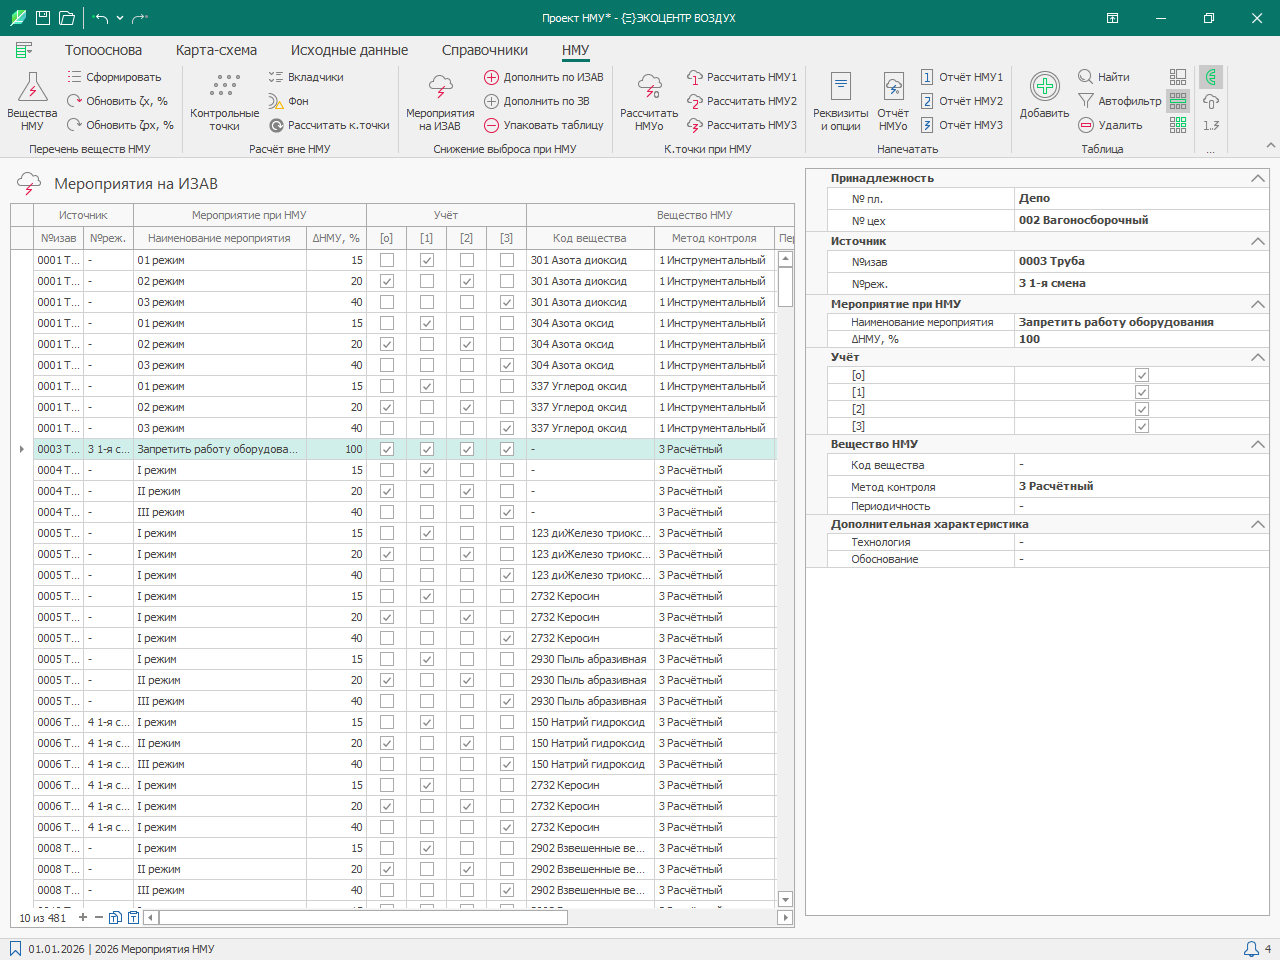Toggle the [0] checkbox in Учёт panel
The image size is (1280, 960).
pyautogui.click(x=1142, y=375)
